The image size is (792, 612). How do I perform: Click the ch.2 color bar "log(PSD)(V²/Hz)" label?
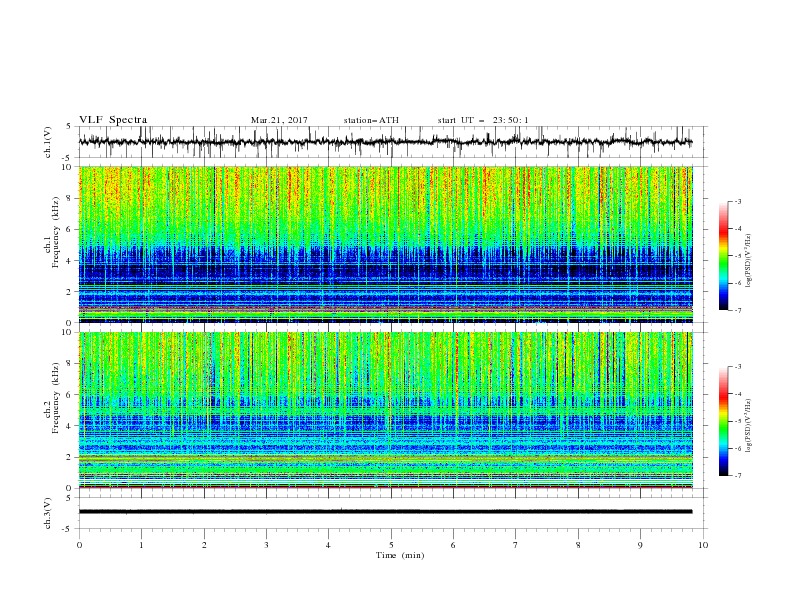click(749, 426)
